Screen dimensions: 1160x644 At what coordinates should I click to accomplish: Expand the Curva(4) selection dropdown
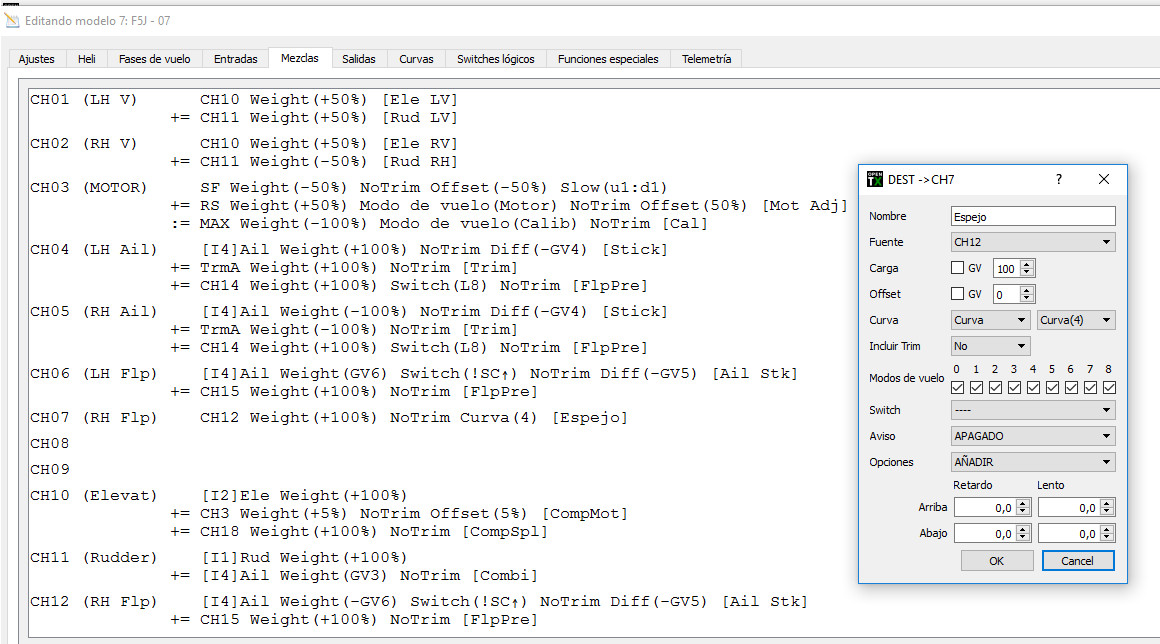pyautogui.click(x=1076, y=320)
